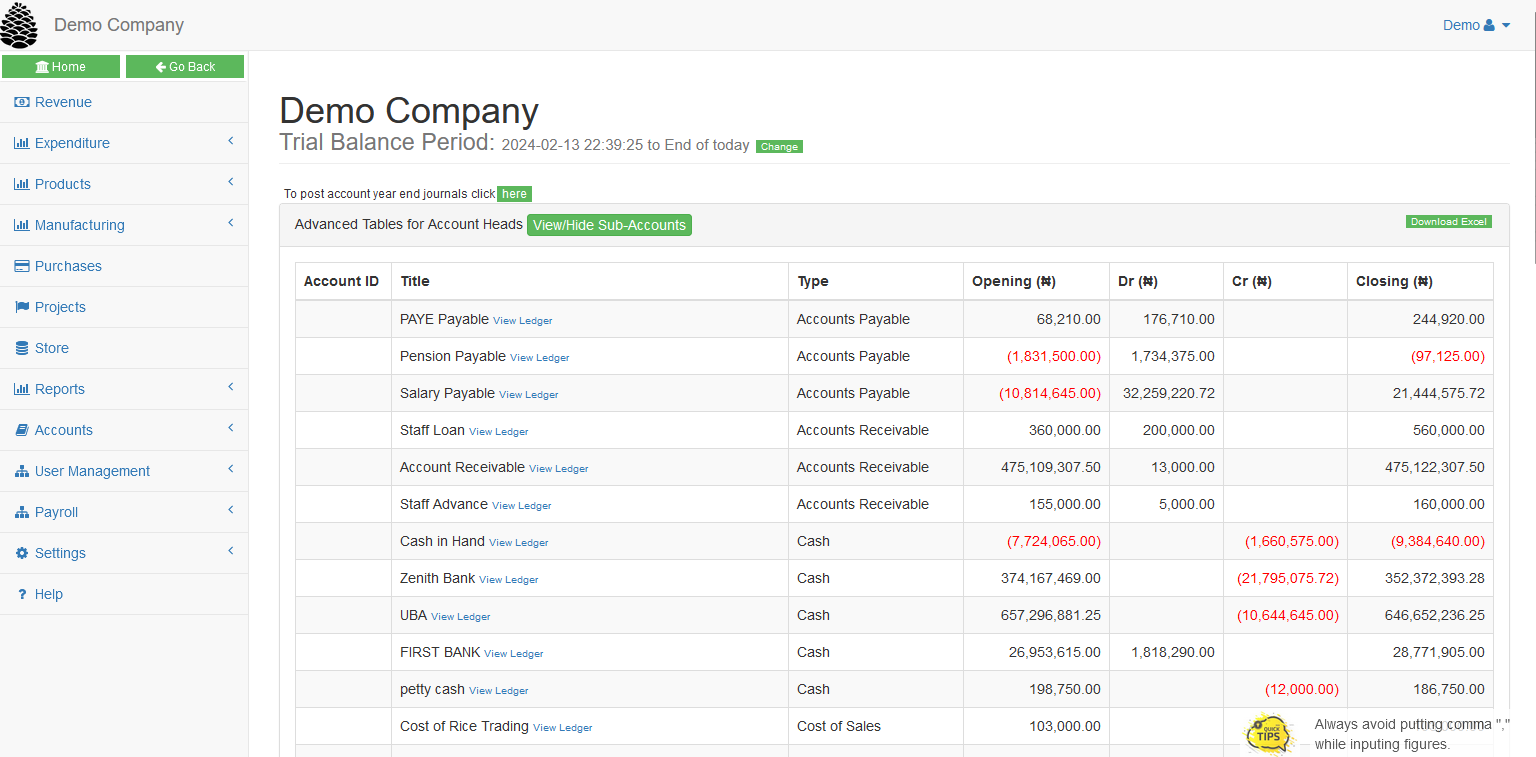Click the User Management sitemap icon

click(x=22, y=471)
